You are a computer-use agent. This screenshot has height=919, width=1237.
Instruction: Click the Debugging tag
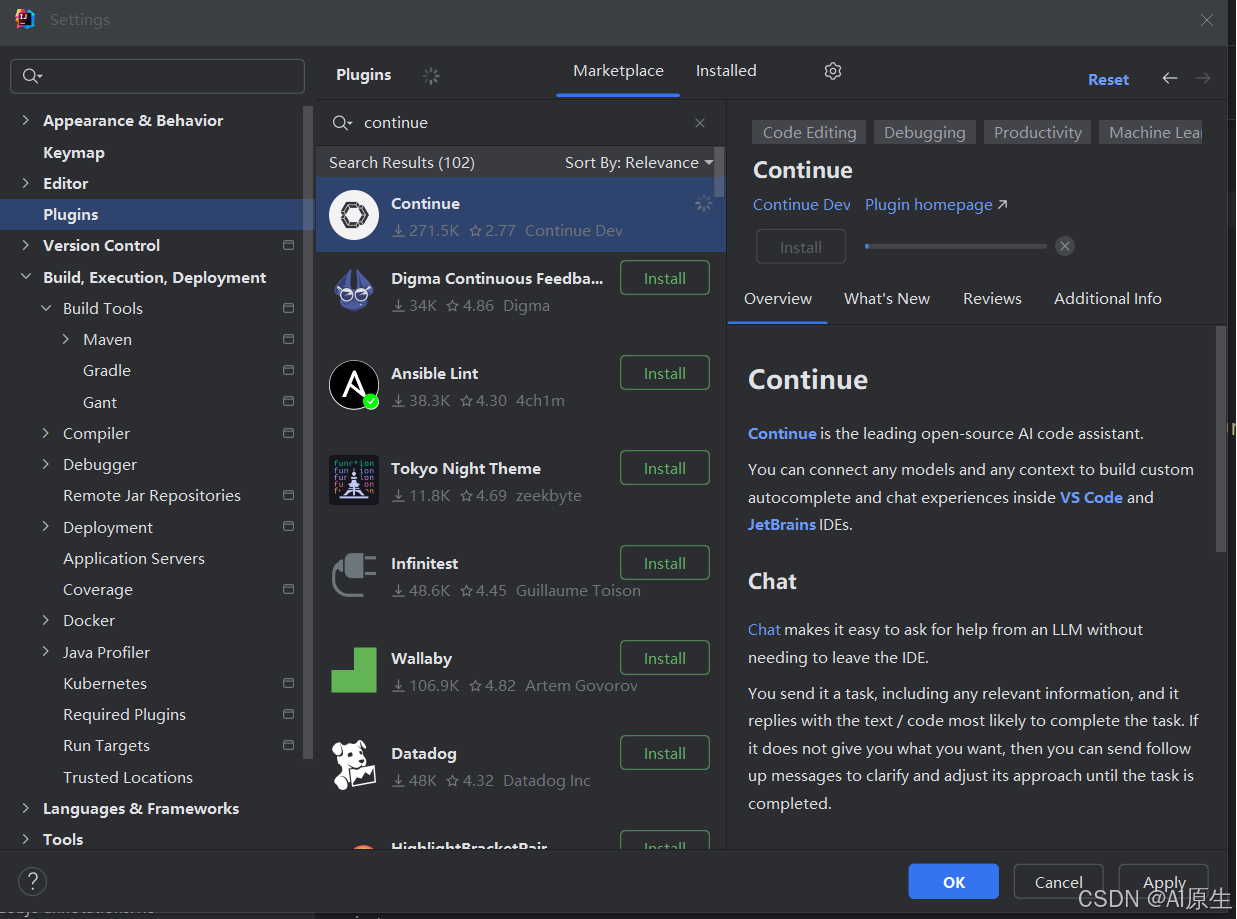[925, 133]
